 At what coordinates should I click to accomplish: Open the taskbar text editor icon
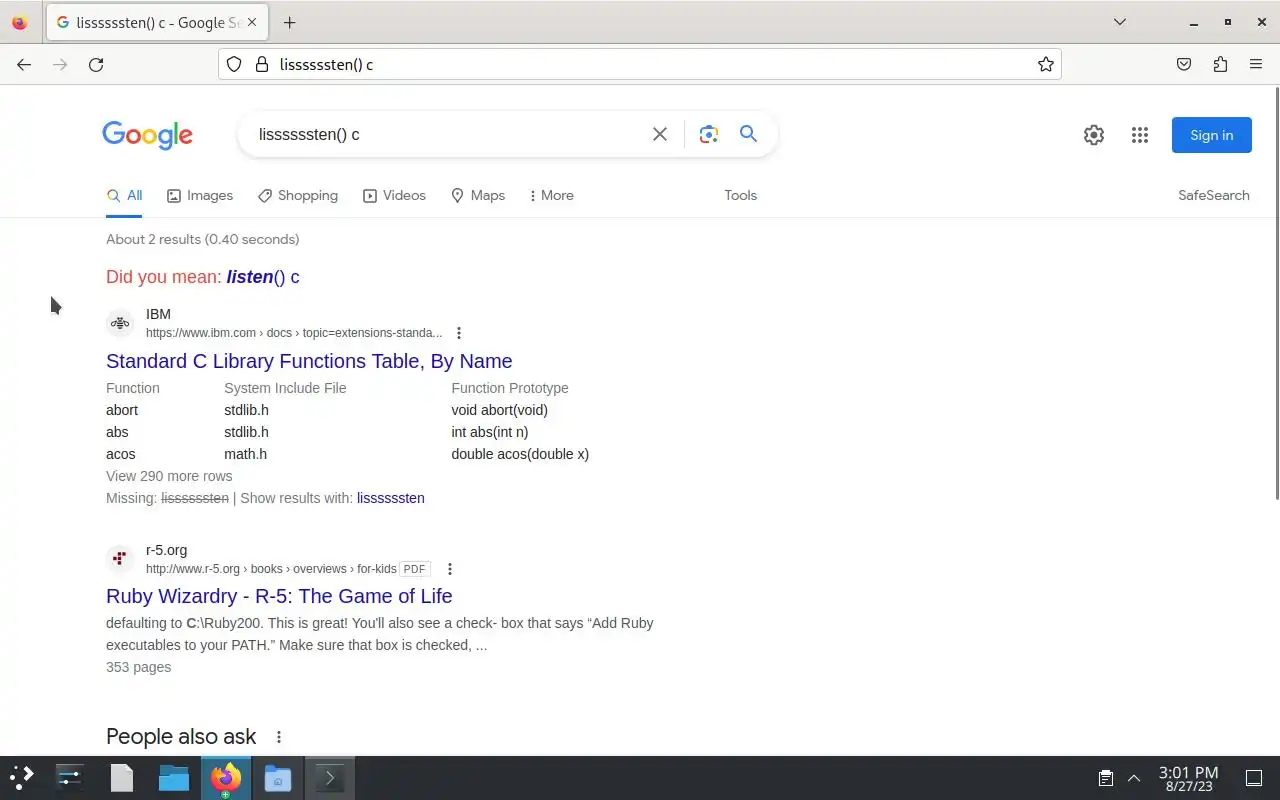point(122,778)
